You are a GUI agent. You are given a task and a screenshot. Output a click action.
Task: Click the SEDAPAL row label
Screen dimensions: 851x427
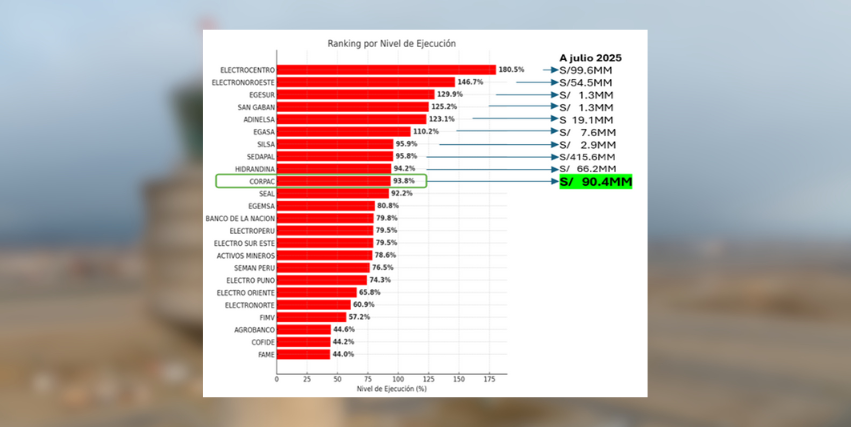pos(260,157)
